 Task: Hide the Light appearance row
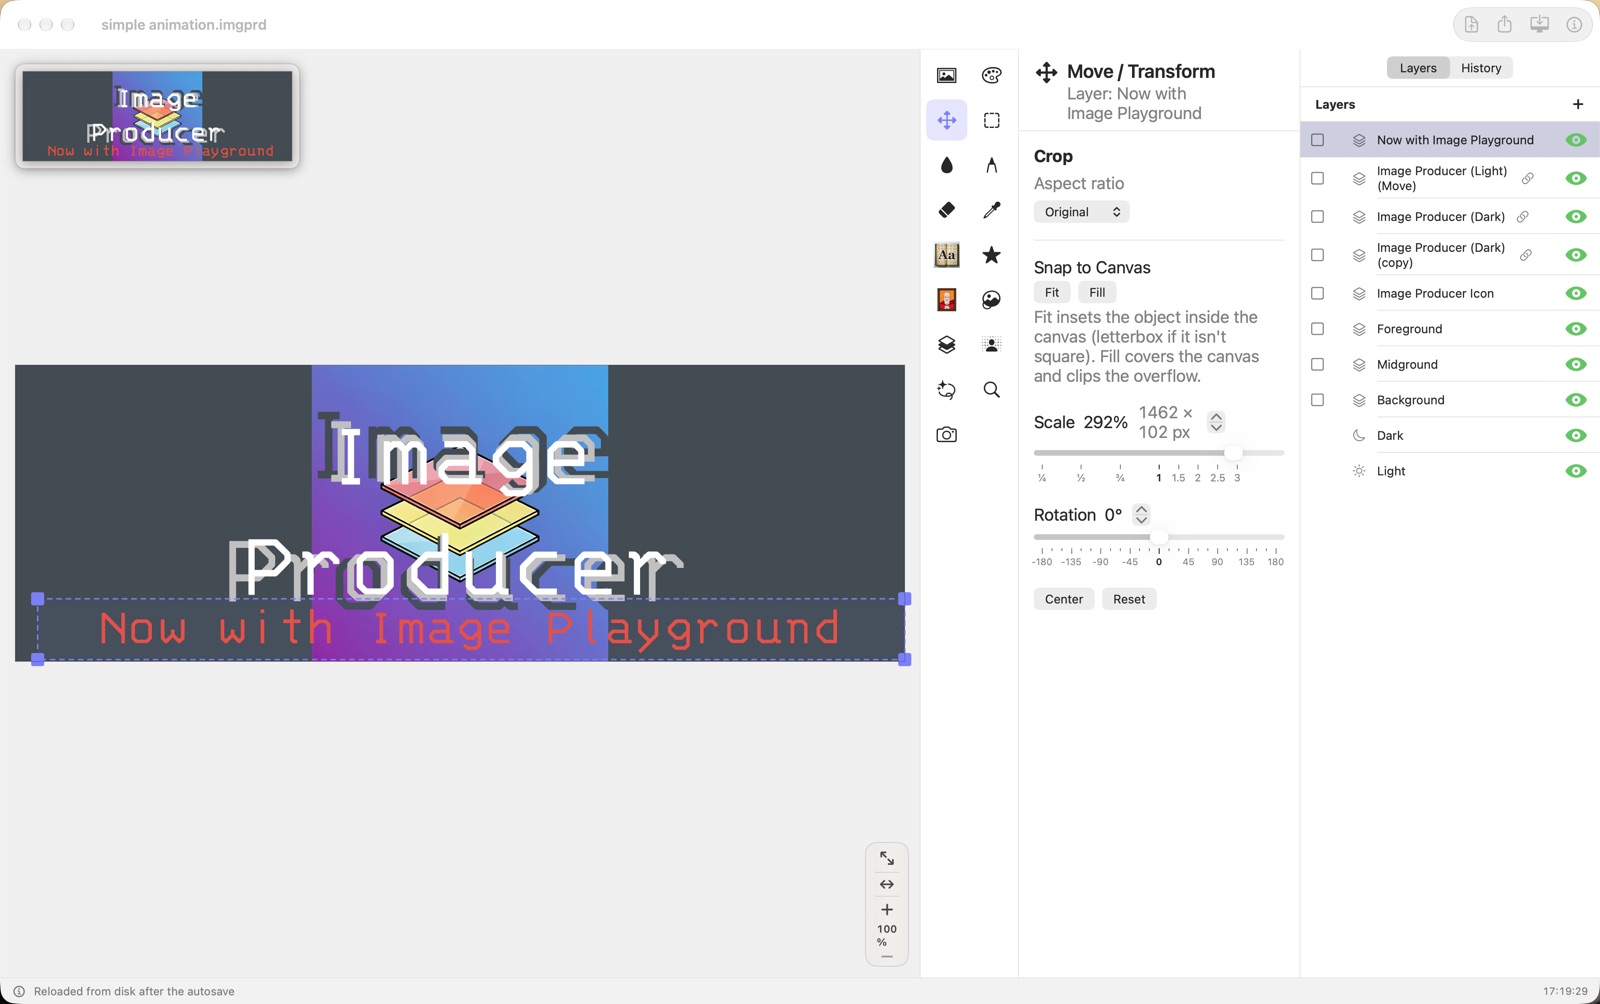point(1576,471)
